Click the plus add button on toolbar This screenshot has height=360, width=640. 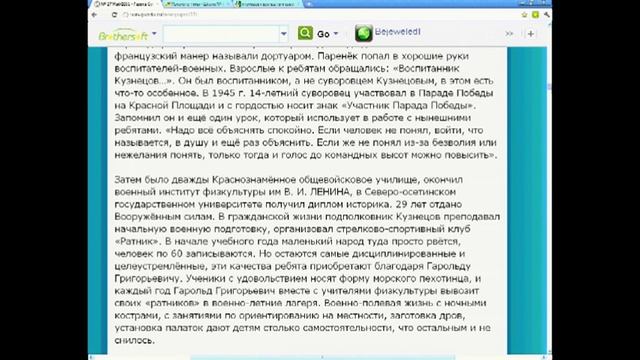pyautogui.click(x=531, y=34)
